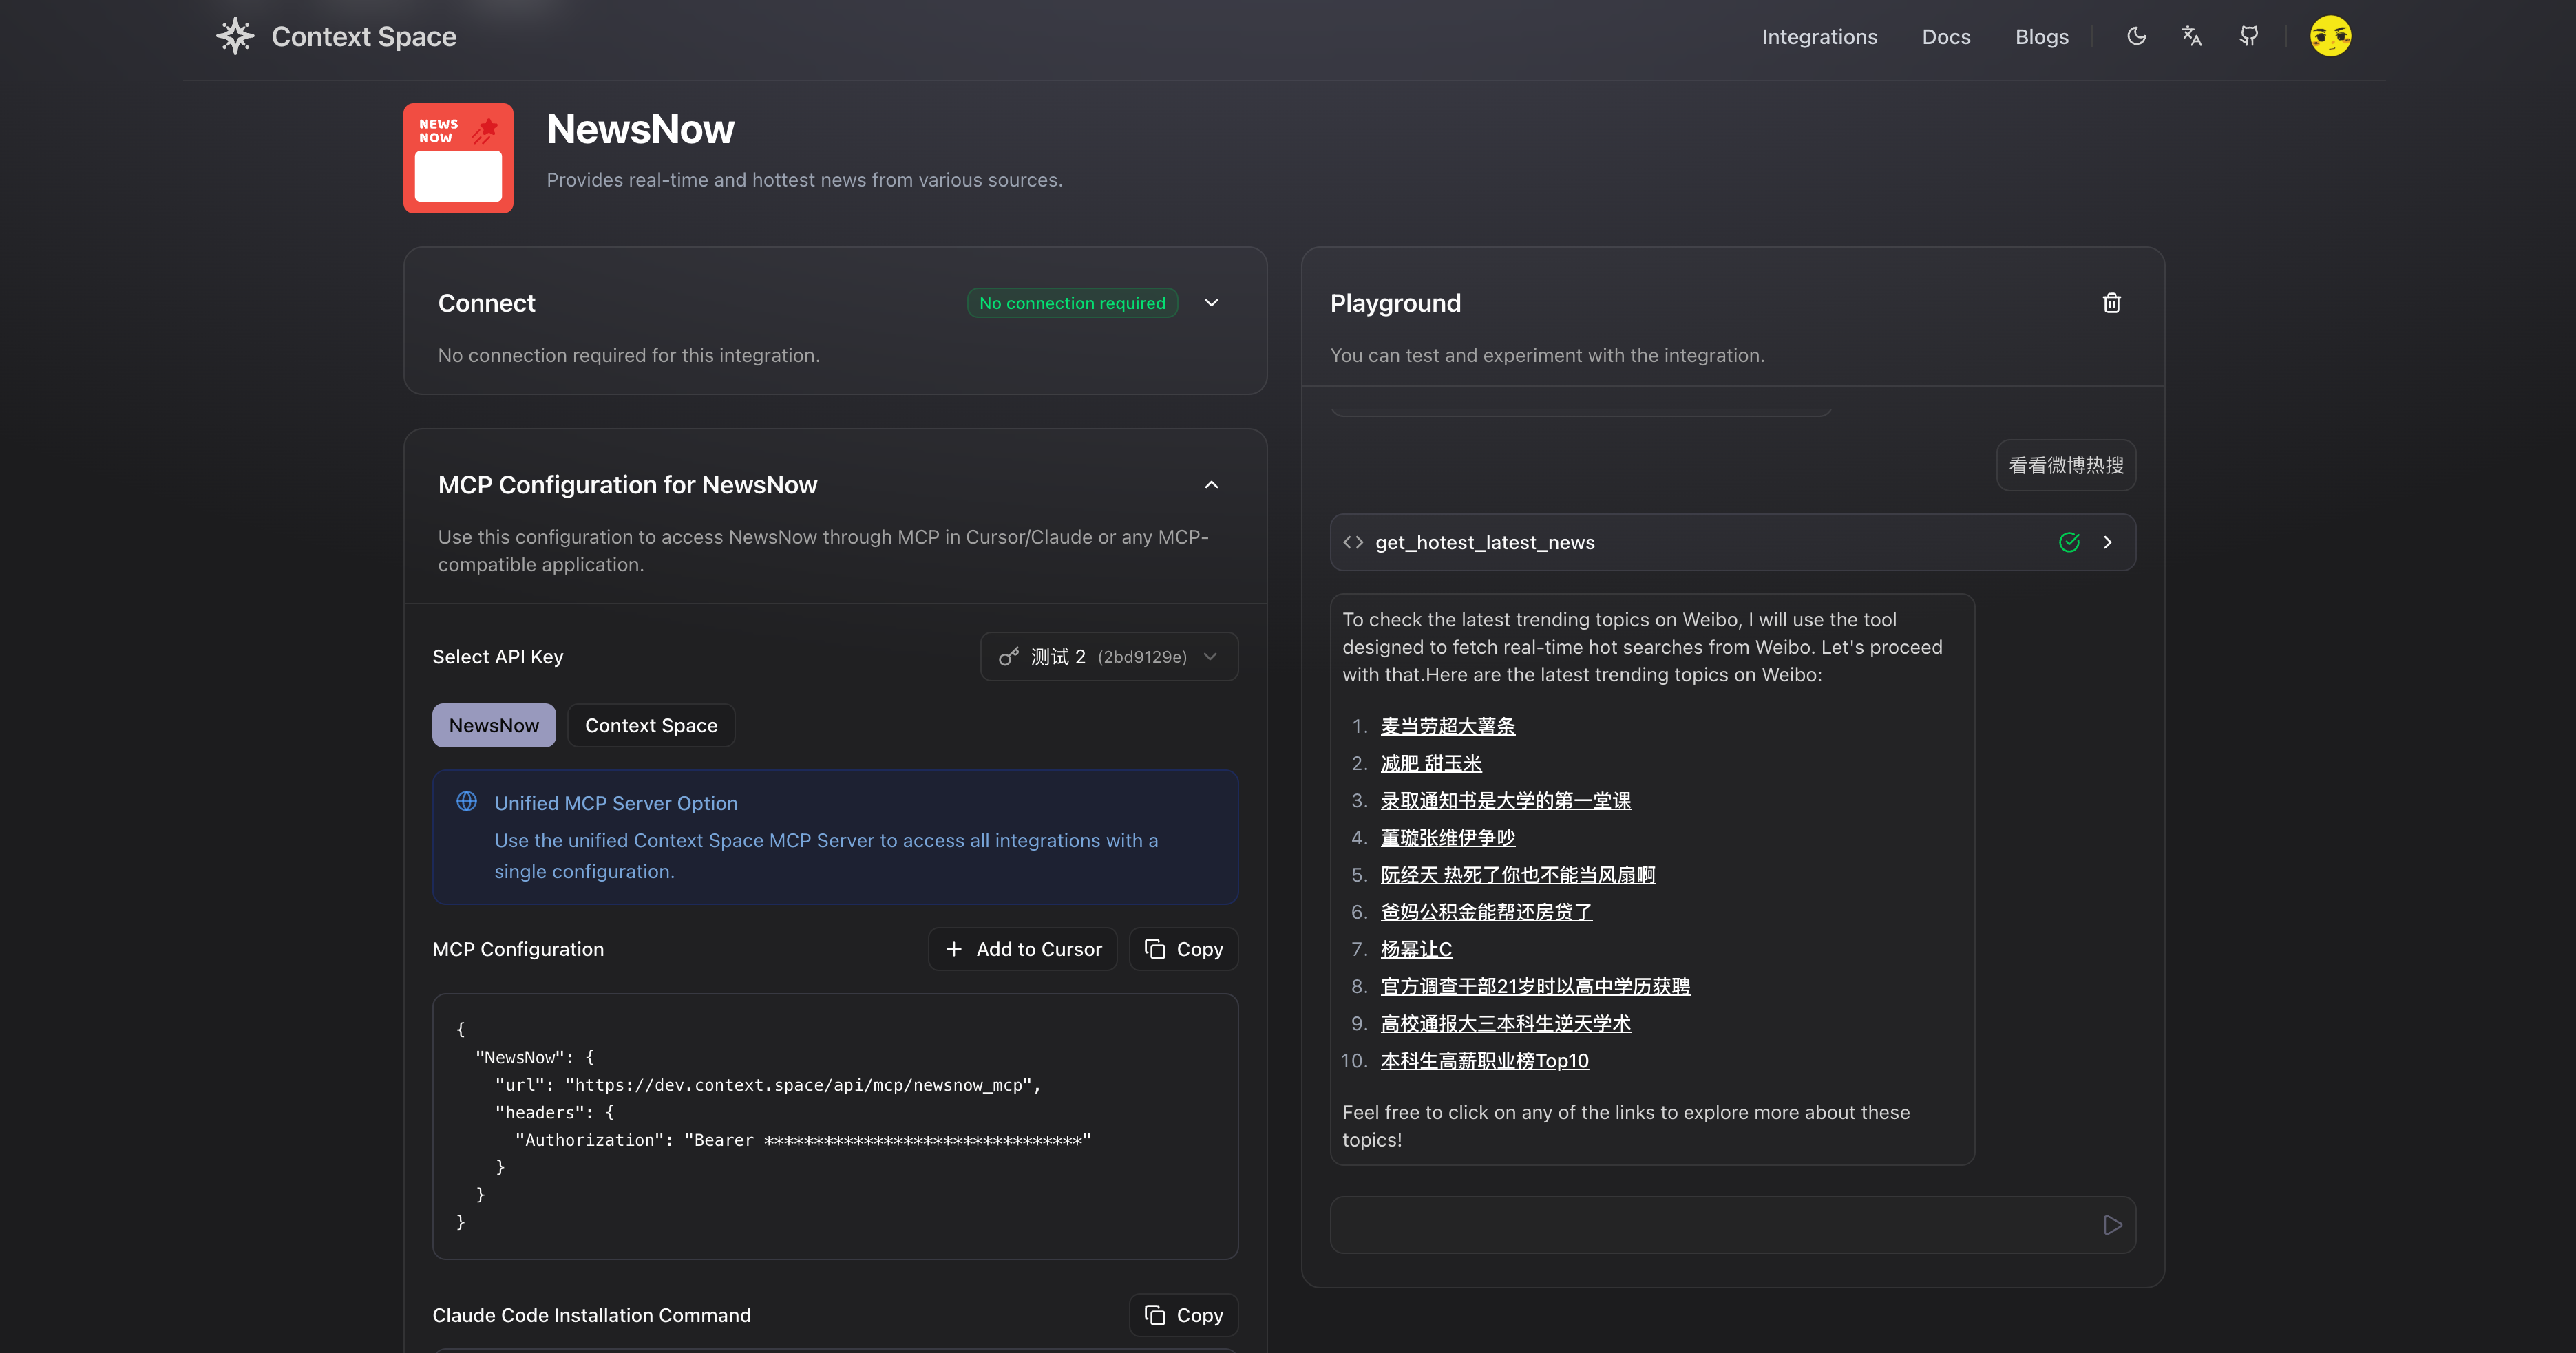This screenshot has width=2576, height=1353.
Task: Click the Unified MCP Server Option heading
Action: point(616,803)
